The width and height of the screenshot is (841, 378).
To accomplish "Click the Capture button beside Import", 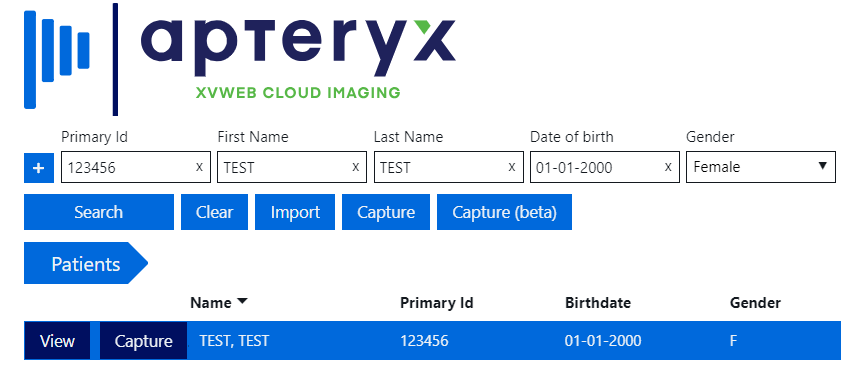I will (x=386, y=212).
